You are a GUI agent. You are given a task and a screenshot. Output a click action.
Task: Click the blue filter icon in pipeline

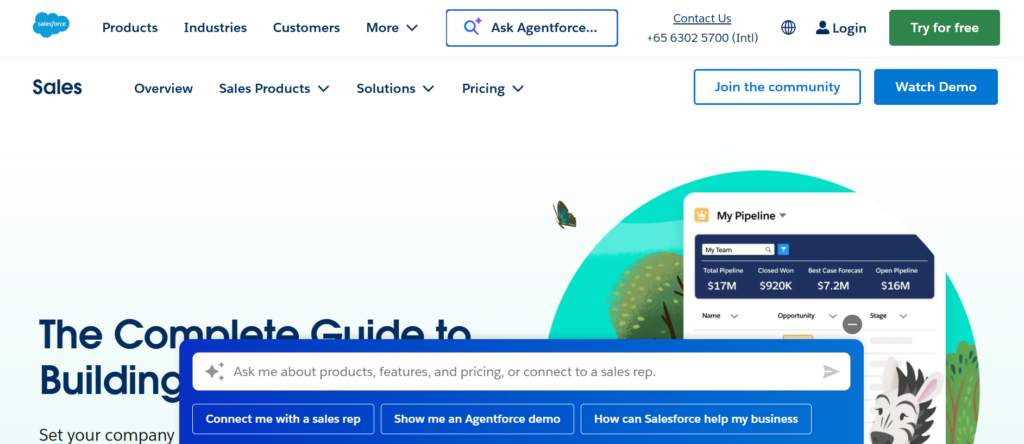pos(783,249)
